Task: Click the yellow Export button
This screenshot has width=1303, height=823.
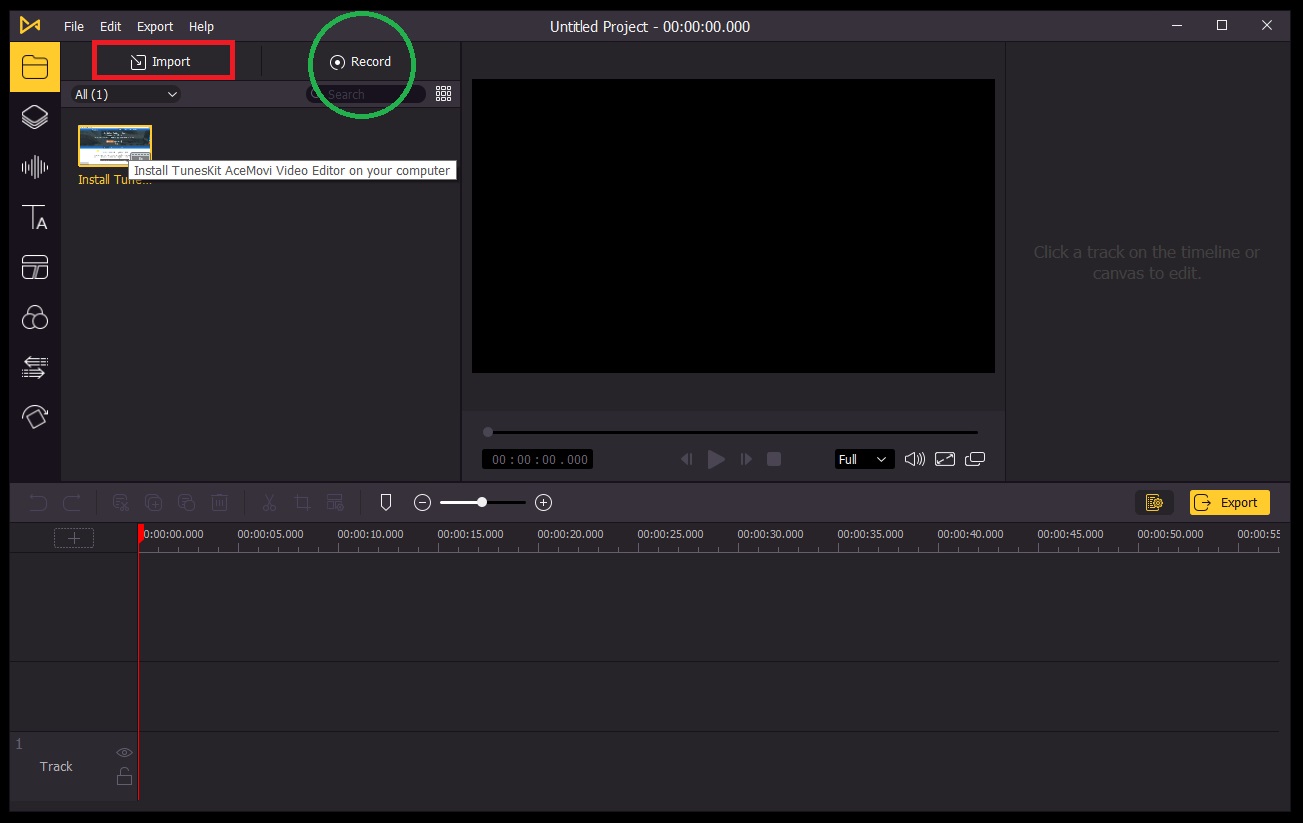Action: pos(1229,502)
